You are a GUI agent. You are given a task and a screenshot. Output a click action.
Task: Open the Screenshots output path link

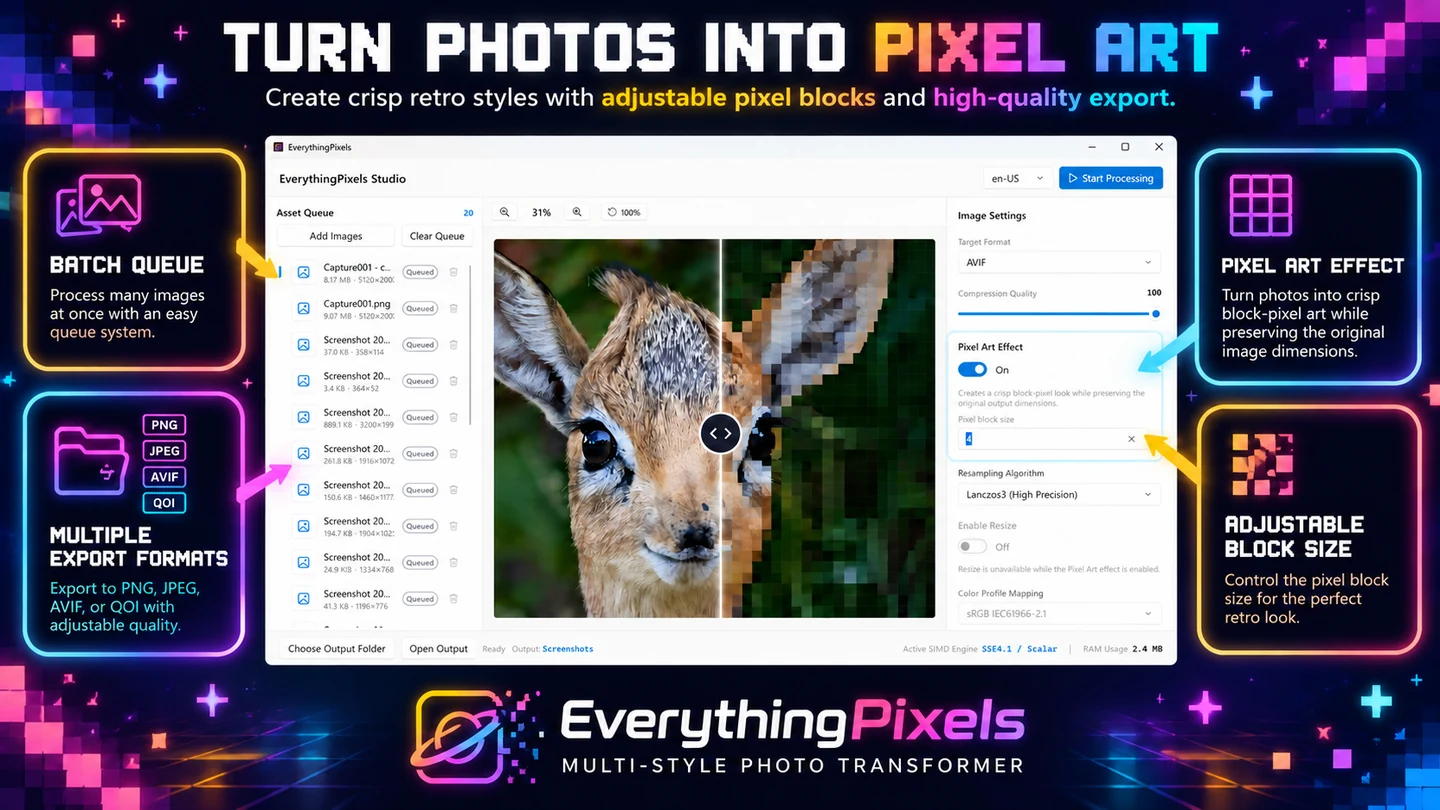click(x=568, y=649)
